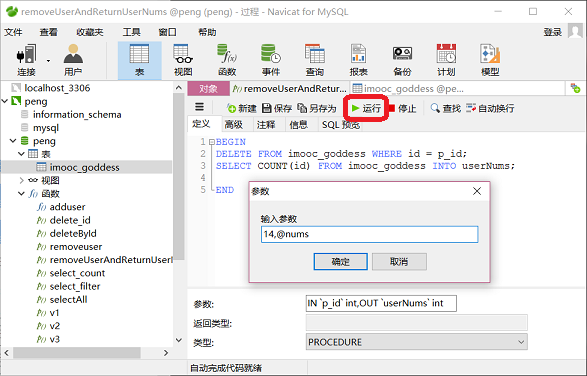Select the 信息 tab
The height and width of the screenshot is (376, 587).
click(x=298, y=124)
